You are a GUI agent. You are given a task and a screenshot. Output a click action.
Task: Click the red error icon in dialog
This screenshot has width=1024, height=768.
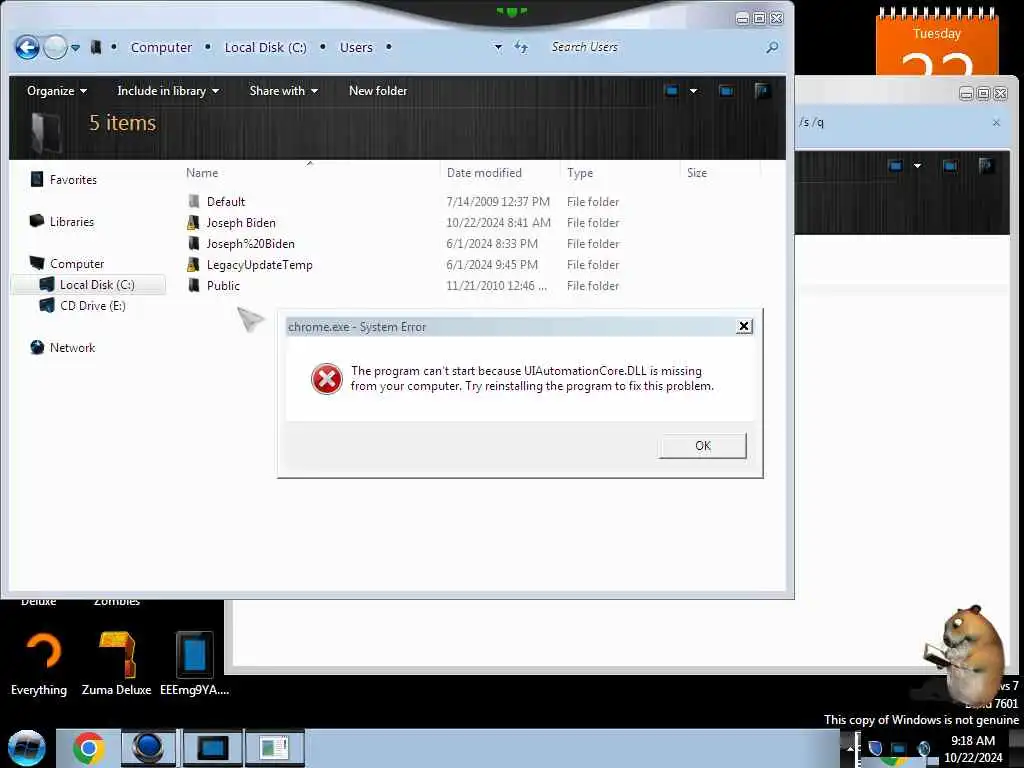[x=327, y=379]
